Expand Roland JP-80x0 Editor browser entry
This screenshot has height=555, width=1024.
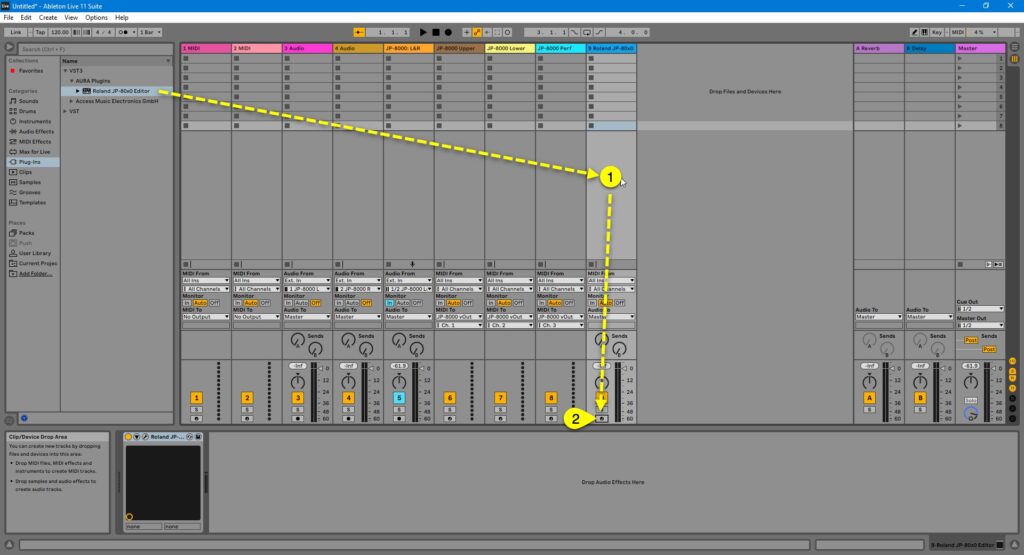[x=77, y=91]
